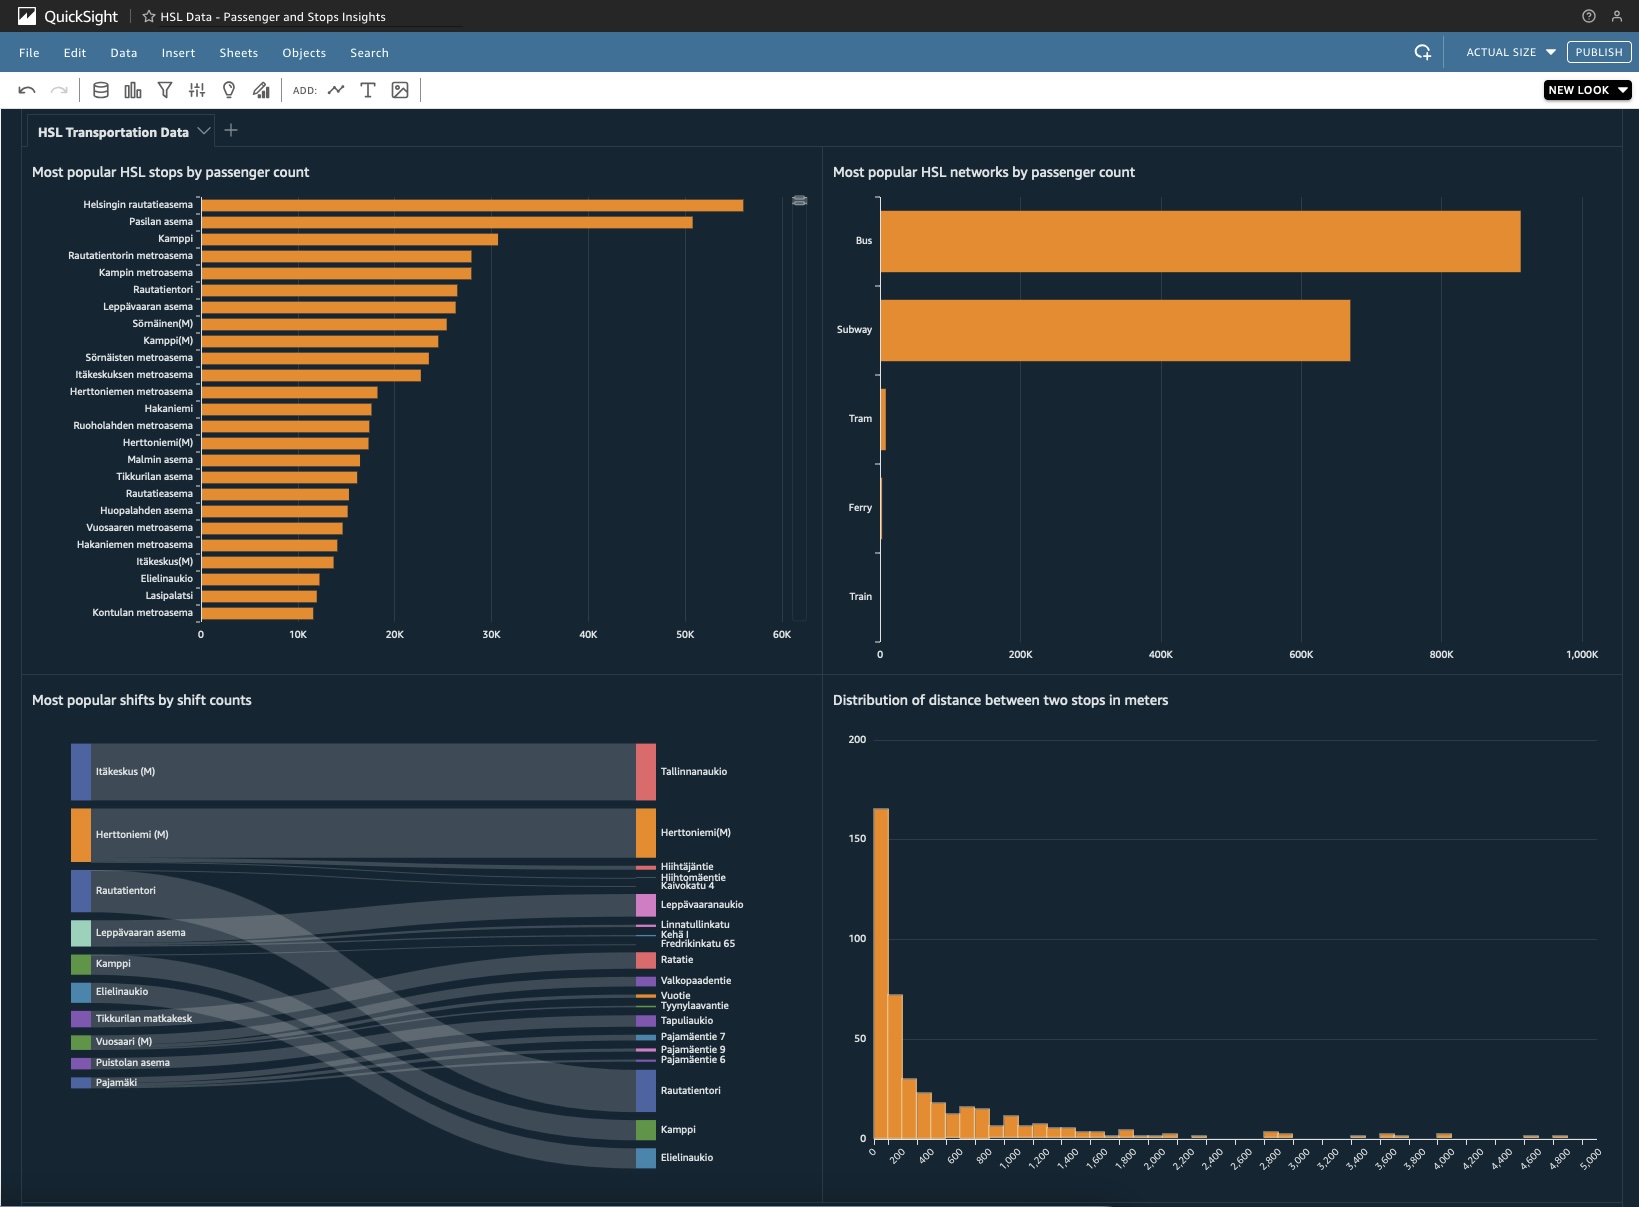1639x1207 pixels.
Task: Click the Tallinnanaukio red destination node
Action: tap(646, 772)
